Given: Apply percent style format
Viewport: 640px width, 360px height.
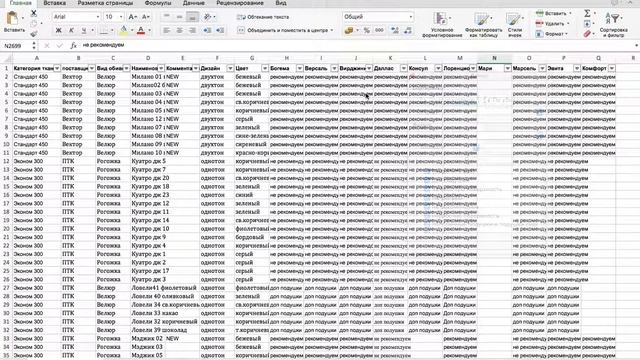Looking at the screenshot, I should pyautogui.click(x=367, y=31).
